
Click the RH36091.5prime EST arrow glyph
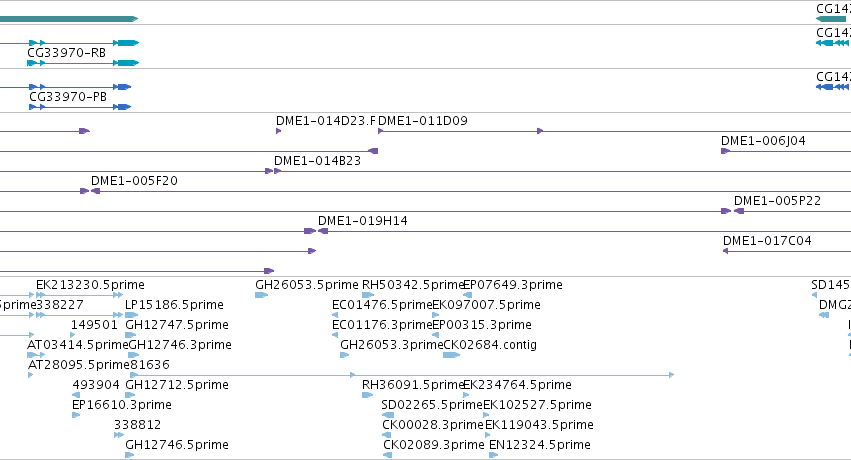point(367,395)
